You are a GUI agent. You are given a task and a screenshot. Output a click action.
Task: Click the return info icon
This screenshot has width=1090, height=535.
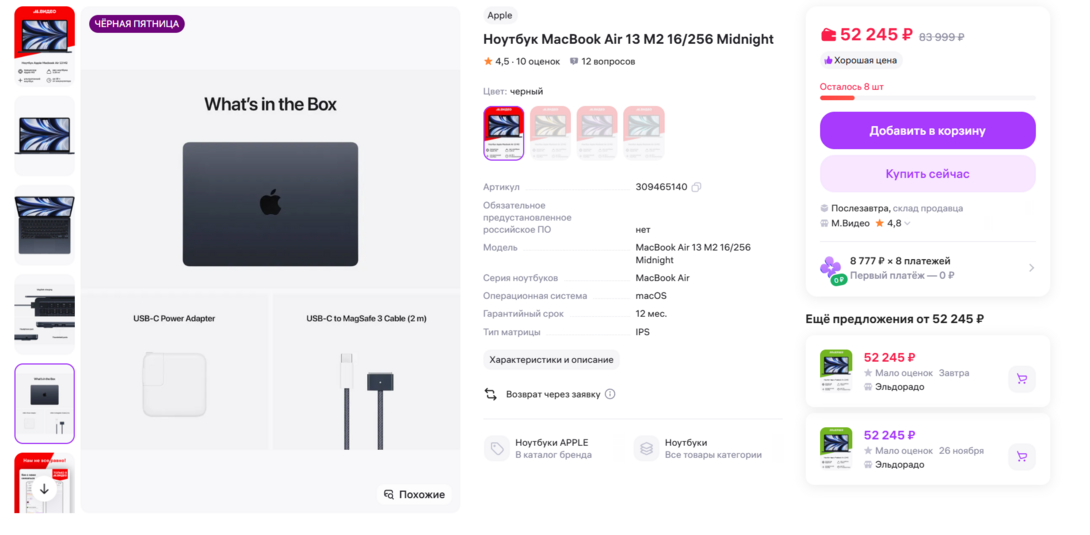(610, 394)
